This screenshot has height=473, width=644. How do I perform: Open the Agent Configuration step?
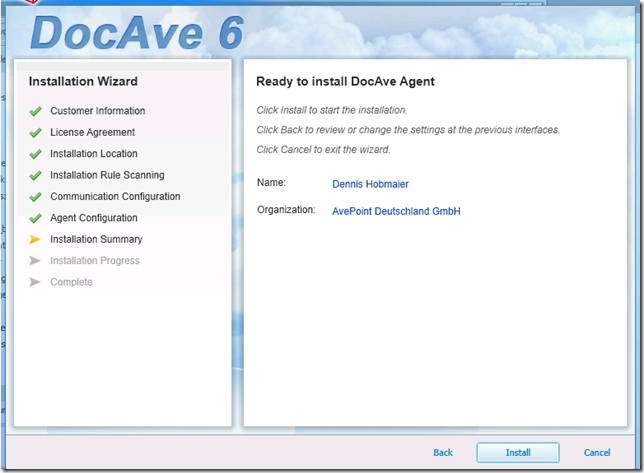click(94, 218)
